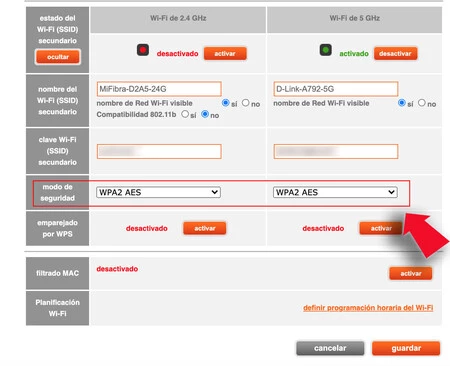The height and width of the screenshot is (366, 450).
Task: Set 2.4 GHz network visible to sí
Action: pos(226,103)
